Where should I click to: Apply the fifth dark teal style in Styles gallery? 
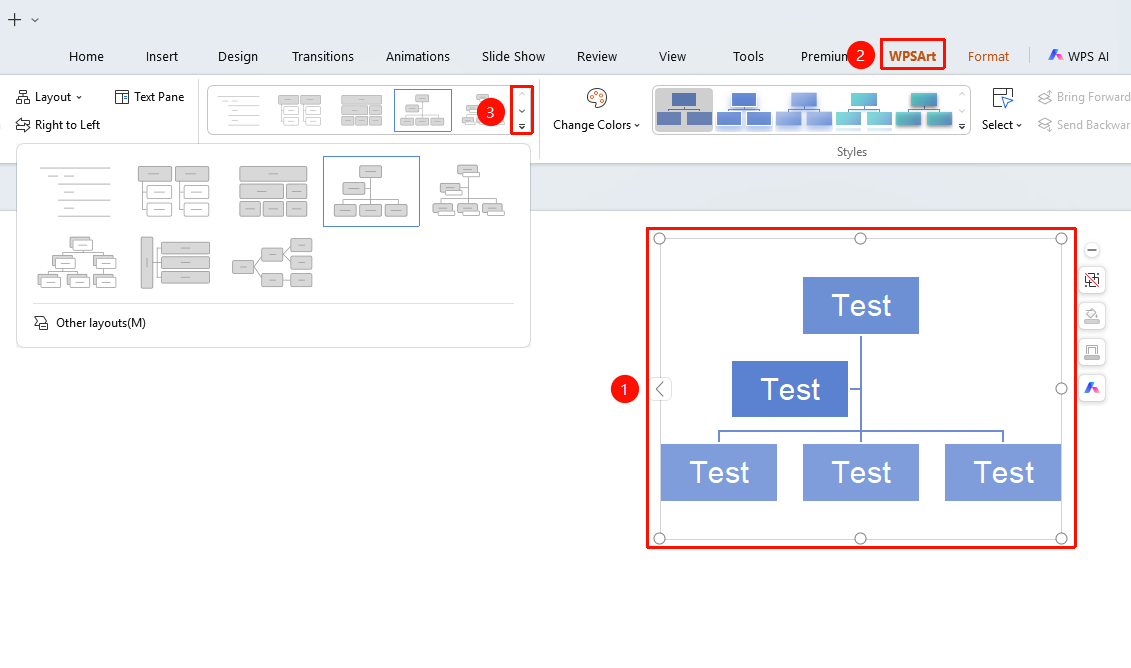coord(924,110)
